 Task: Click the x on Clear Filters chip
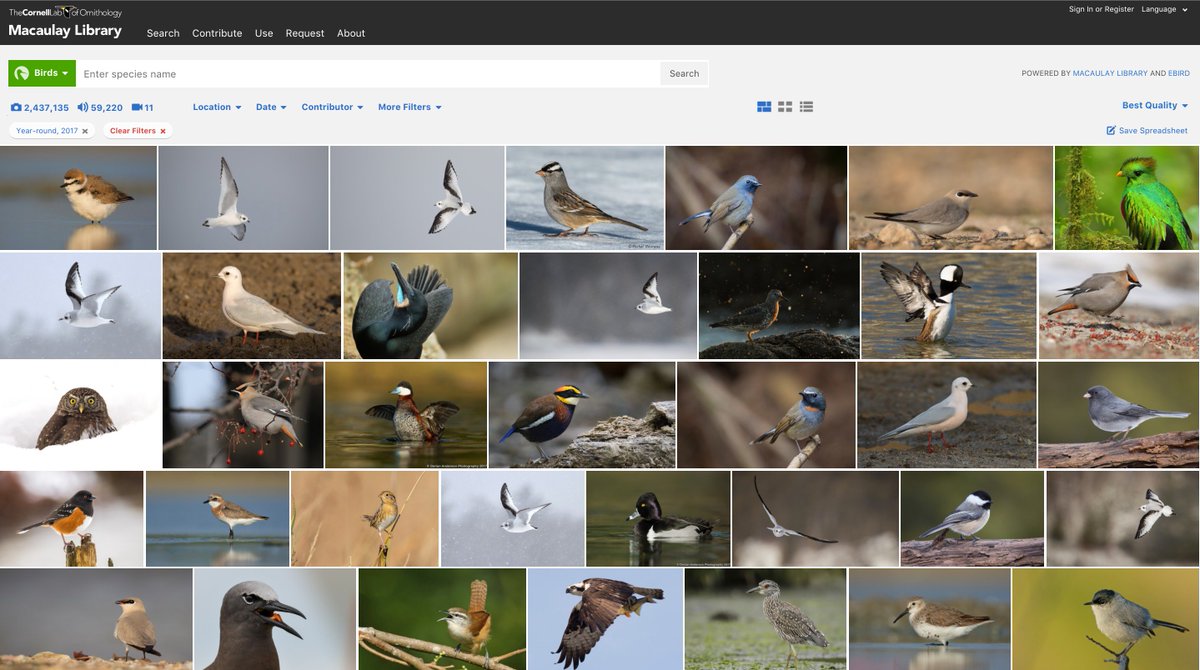(163, 130)
